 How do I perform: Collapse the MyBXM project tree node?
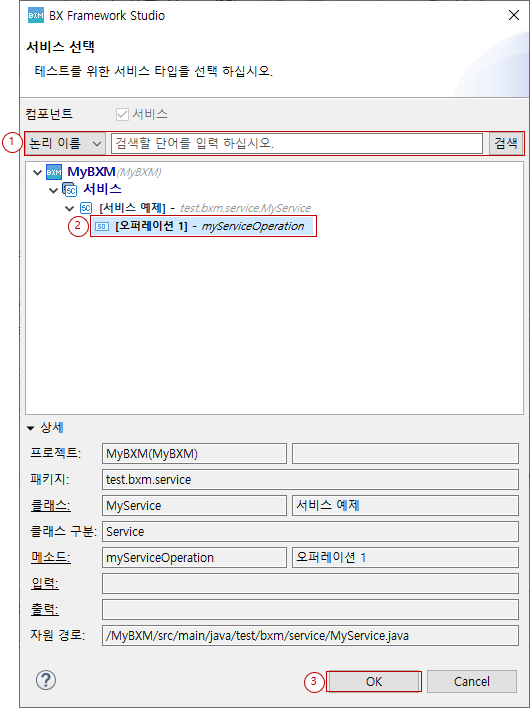37,172
